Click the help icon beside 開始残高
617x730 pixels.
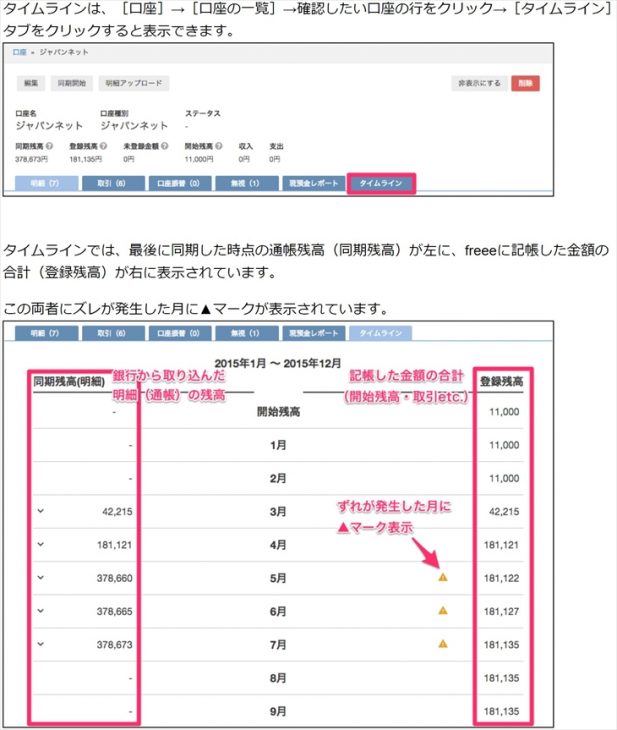click(221, 146)
